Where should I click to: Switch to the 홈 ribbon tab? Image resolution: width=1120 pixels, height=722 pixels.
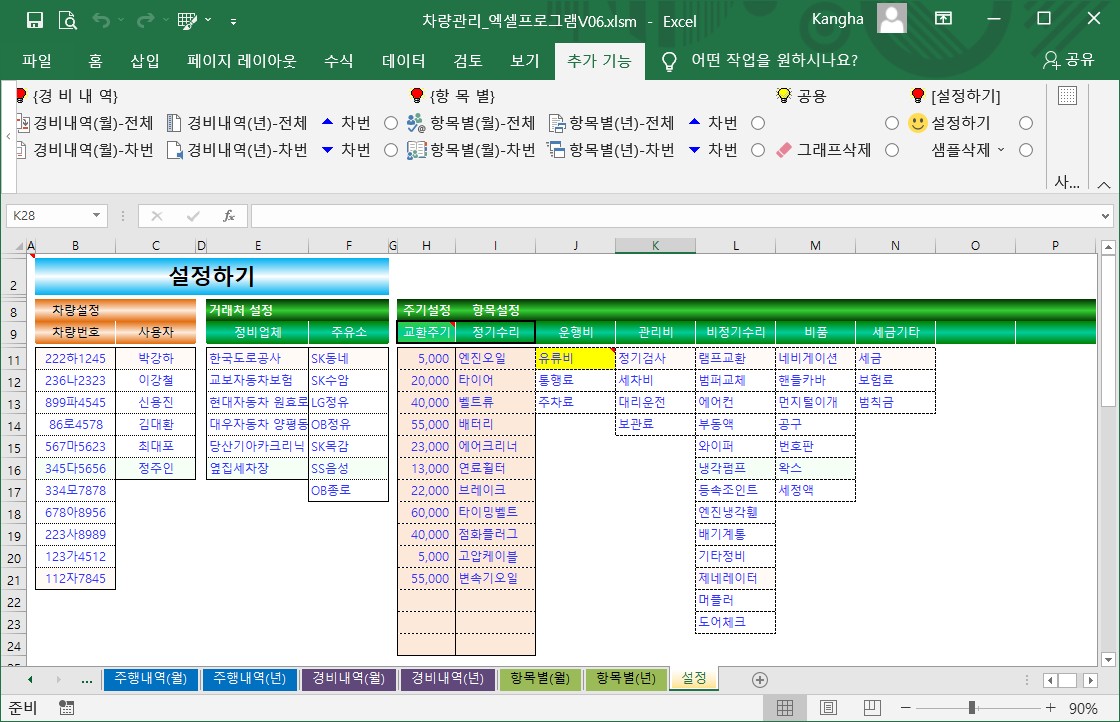click(96, 61)
